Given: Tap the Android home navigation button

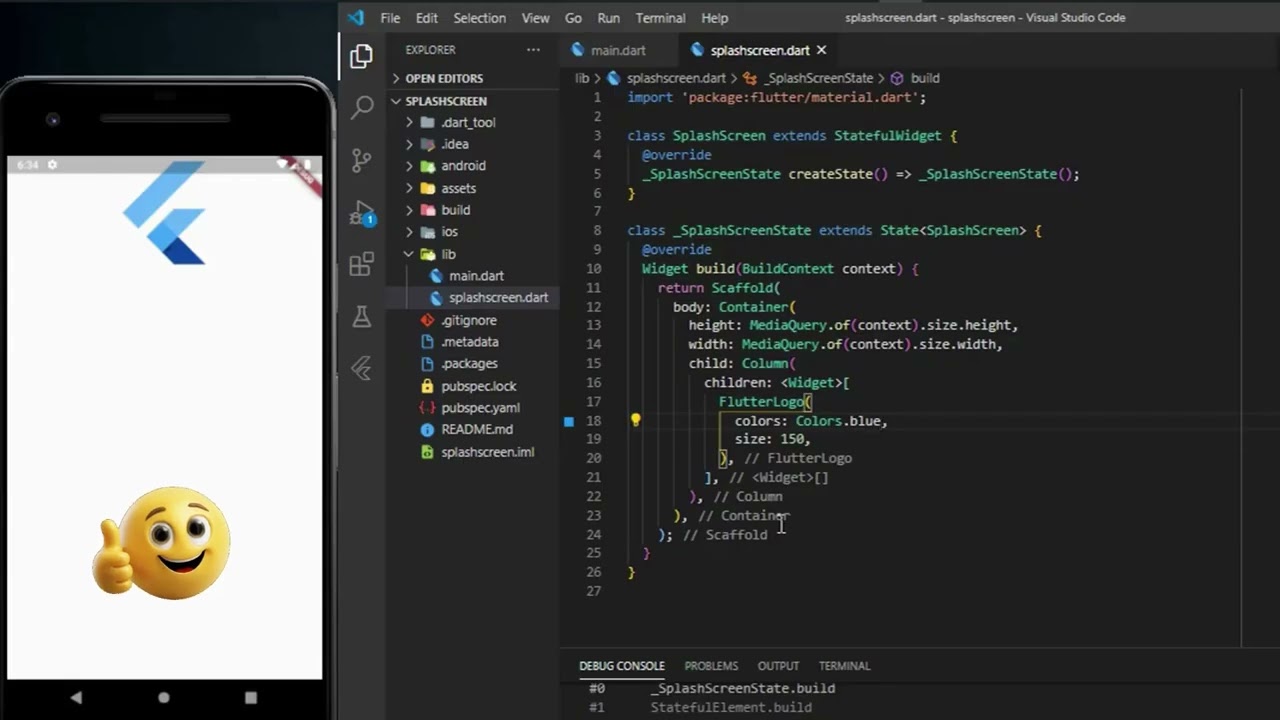Looking at the screenshot, I should pyautogui.click(x=163, y=697).
